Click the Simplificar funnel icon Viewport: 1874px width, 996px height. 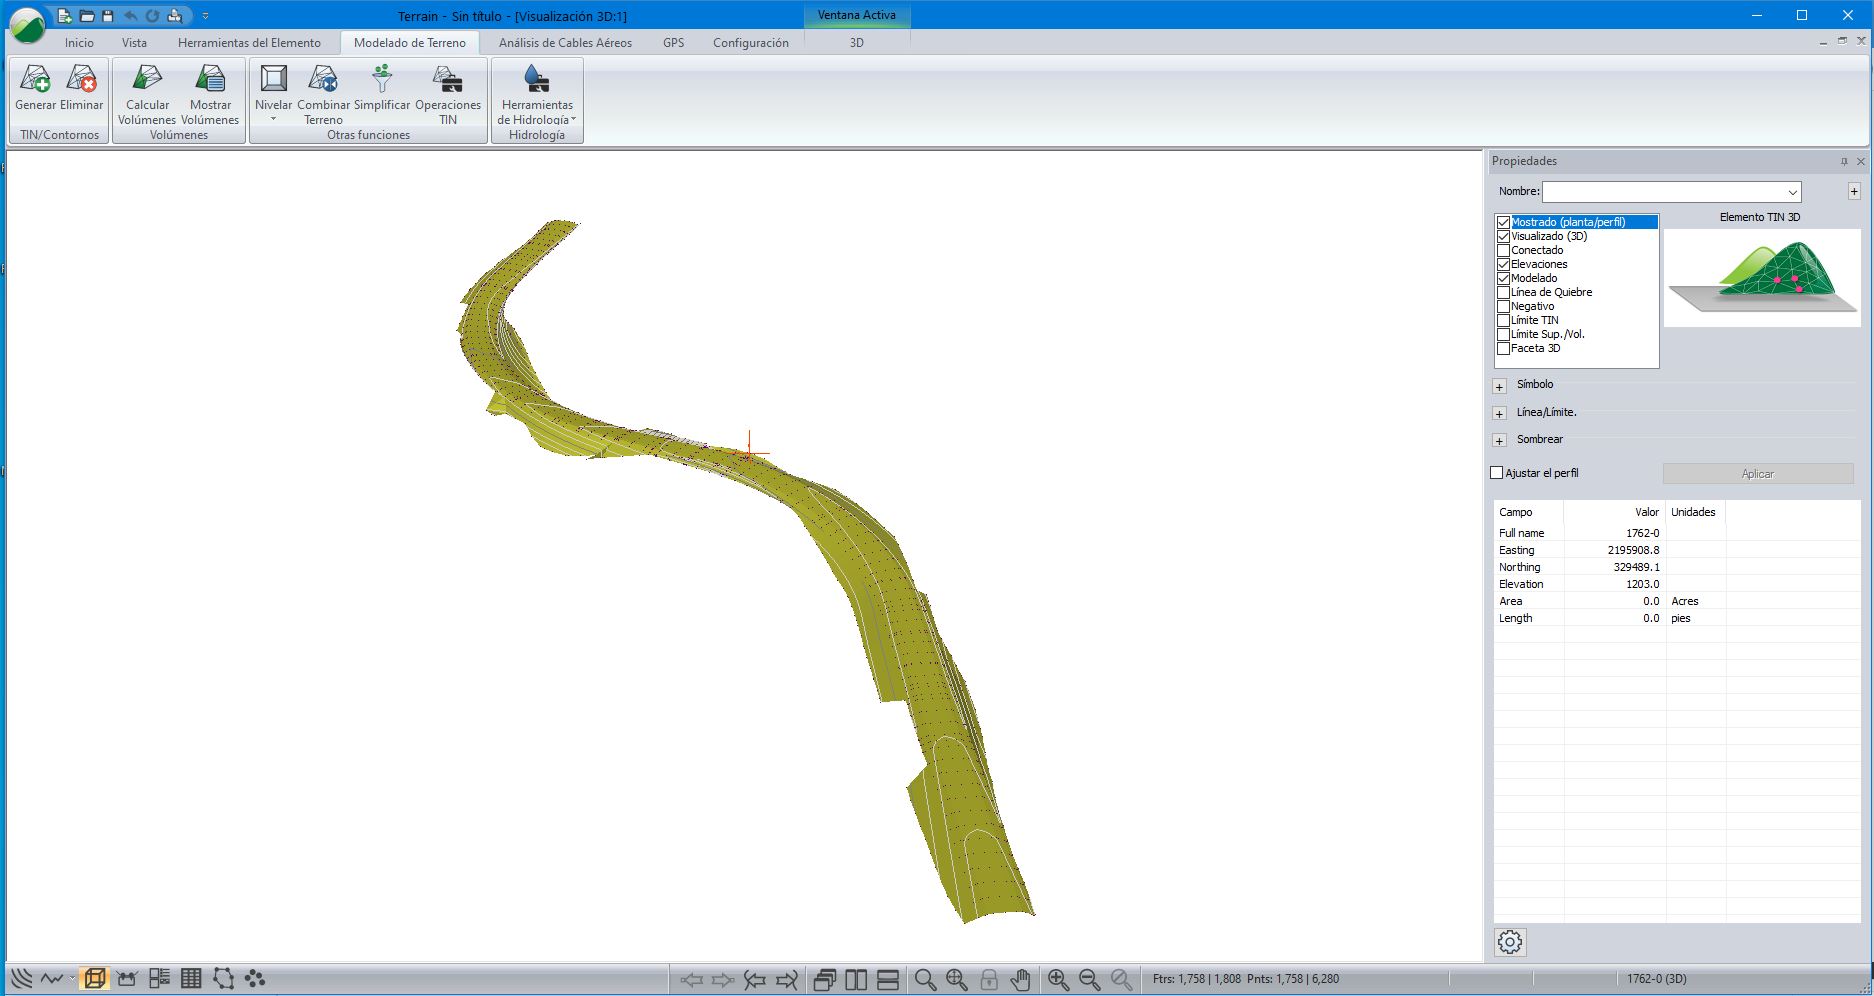click(382, 80)
